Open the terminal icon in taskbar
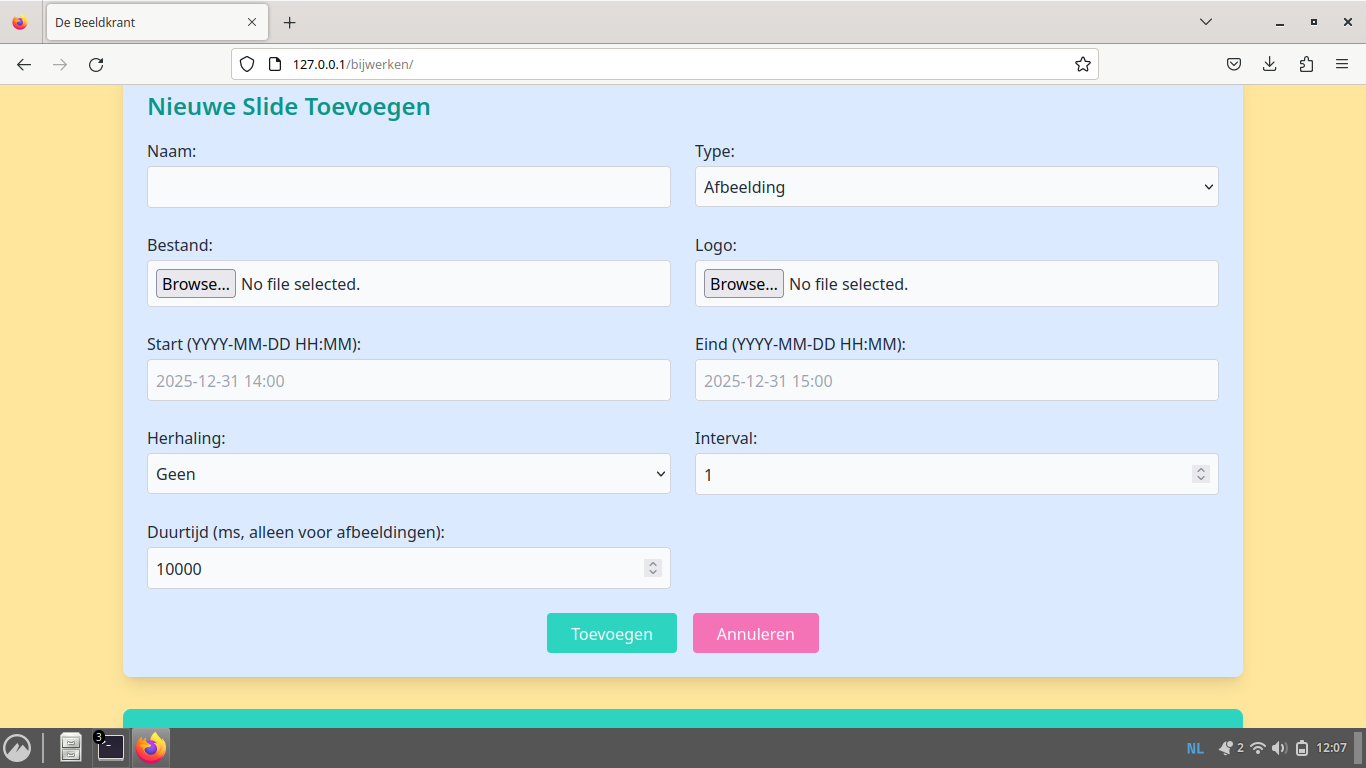Image resolution: width=1366 pixels, height=768 pixels. point(110,747)
